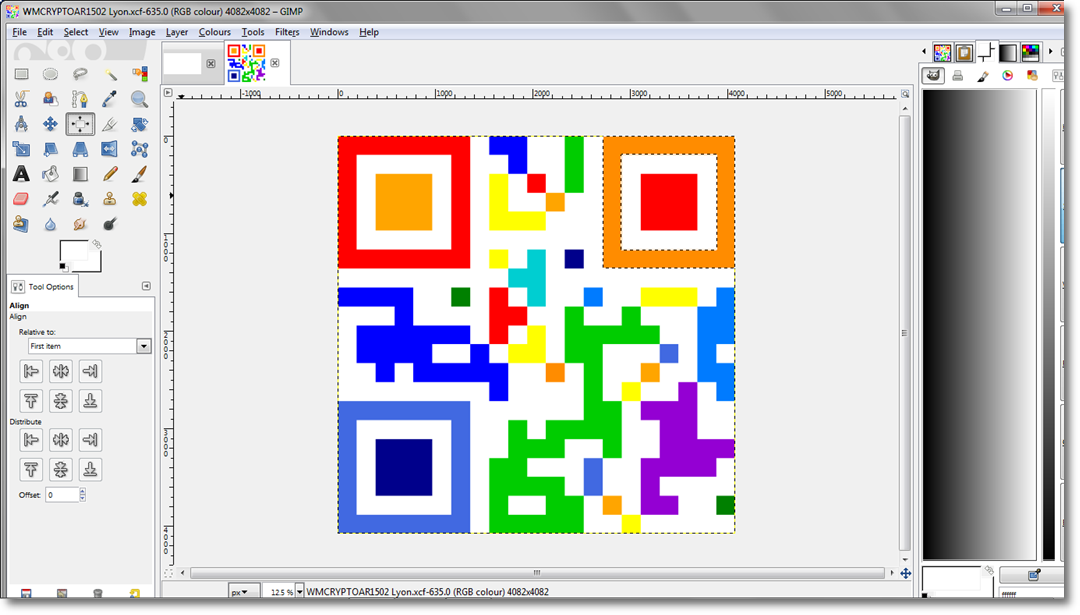The image size is (1080, 615).
Task: Activate the Airbrush tool
Action: pos(50,199)
